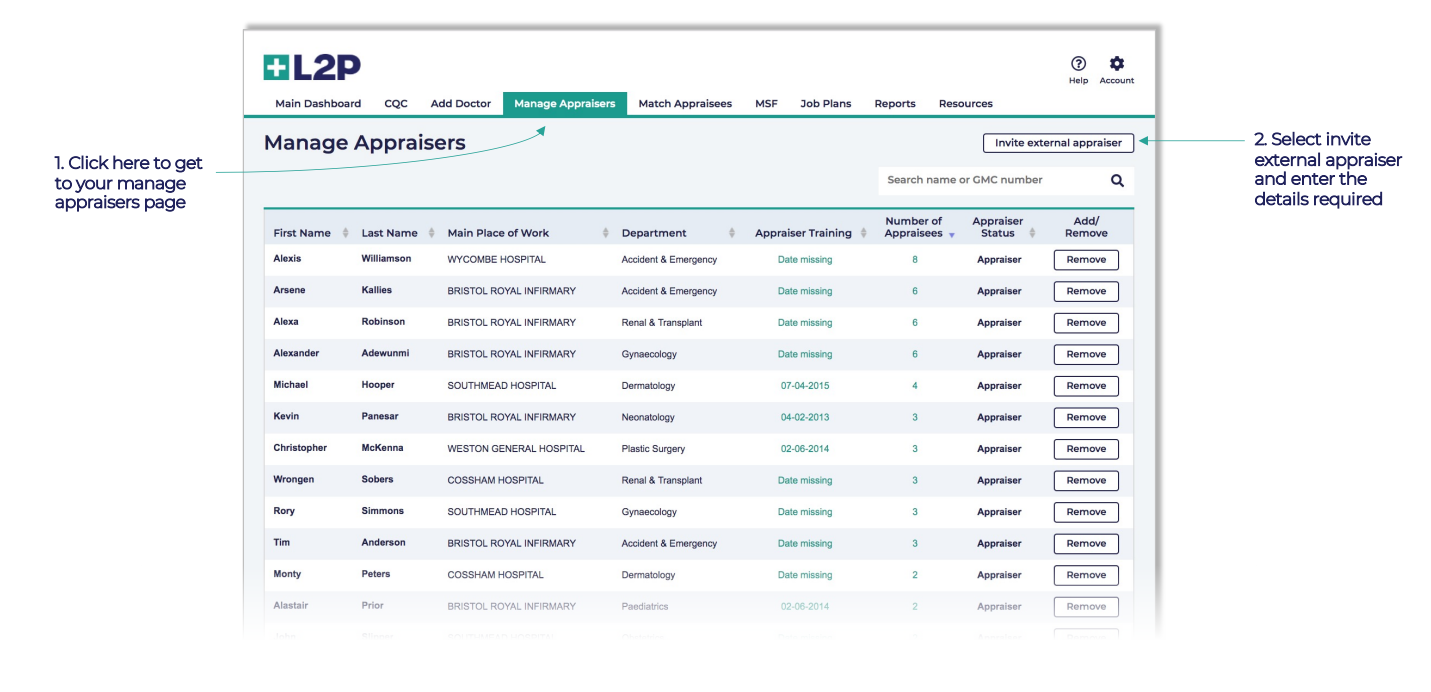Open the Main Dashboard tab
The width and height of the screenshot is (1431, 692).
coord(318,104)
